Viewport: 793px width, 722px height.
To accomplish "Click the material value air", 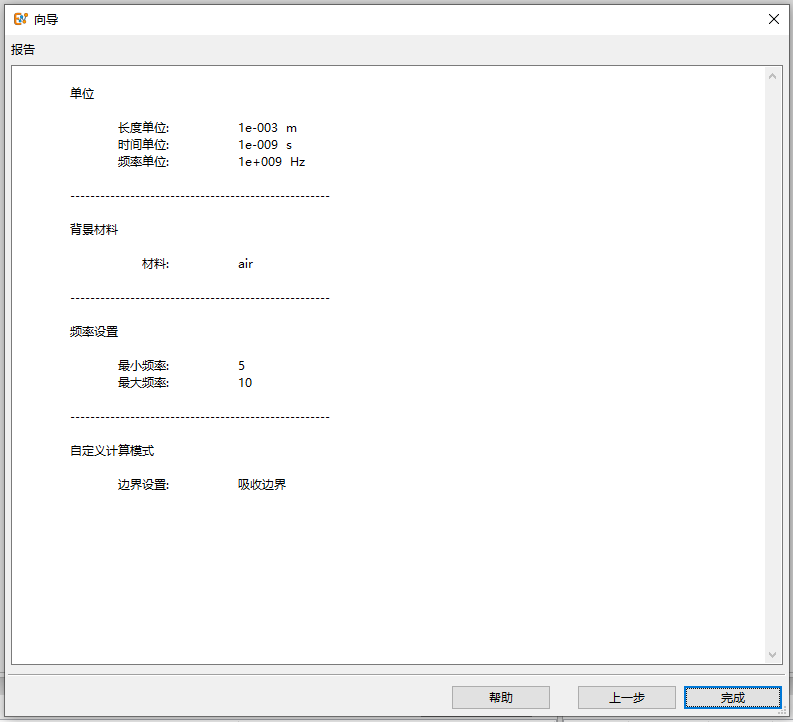I will (x=245, y=264).
